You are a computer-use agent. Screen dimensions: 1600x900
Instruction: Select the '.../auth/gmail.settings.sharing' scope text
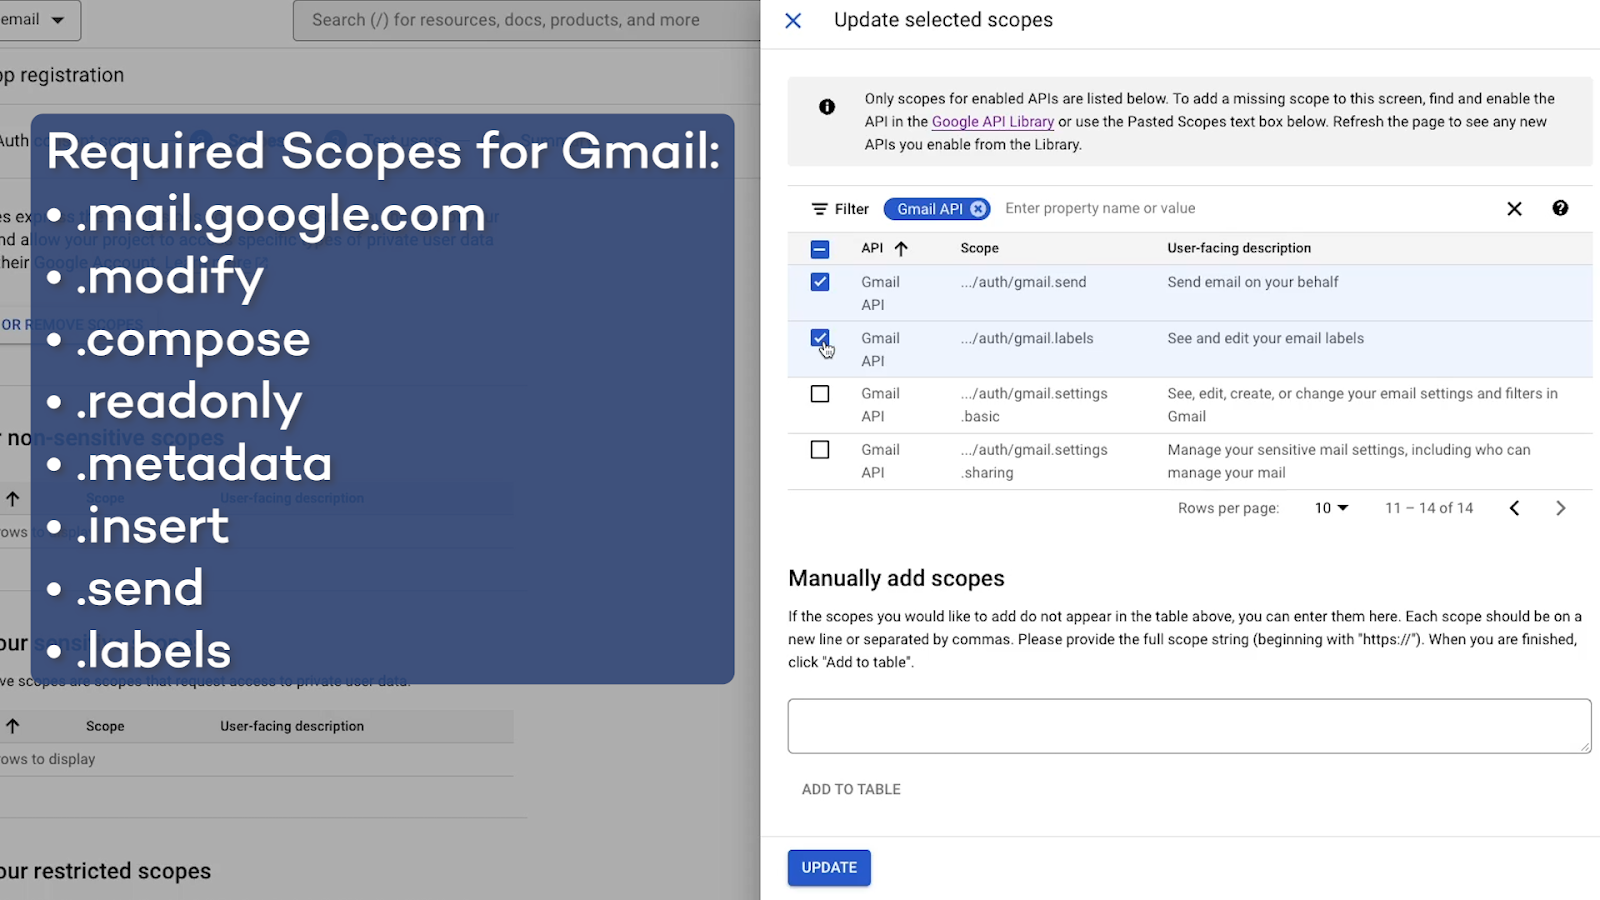pyautogui.click(x=1034, y=461)
